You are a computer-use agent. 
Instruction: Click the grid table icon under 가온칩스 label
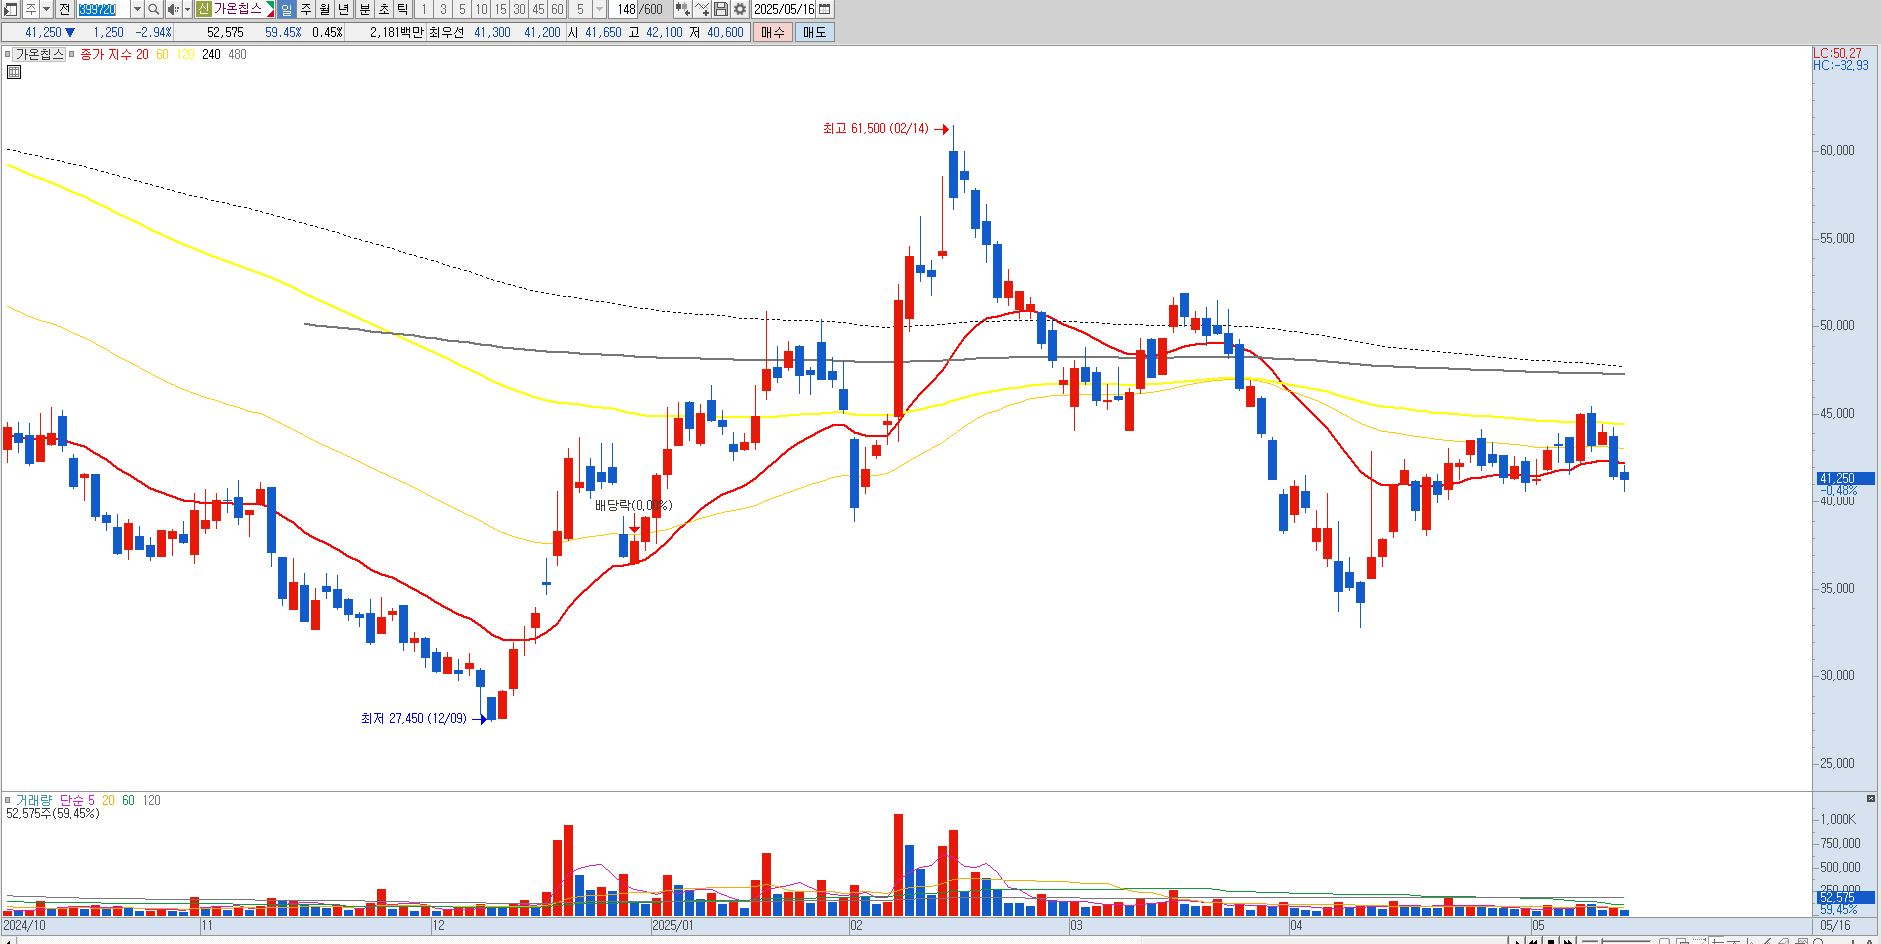pyautogui.click(x=14, y=72)
